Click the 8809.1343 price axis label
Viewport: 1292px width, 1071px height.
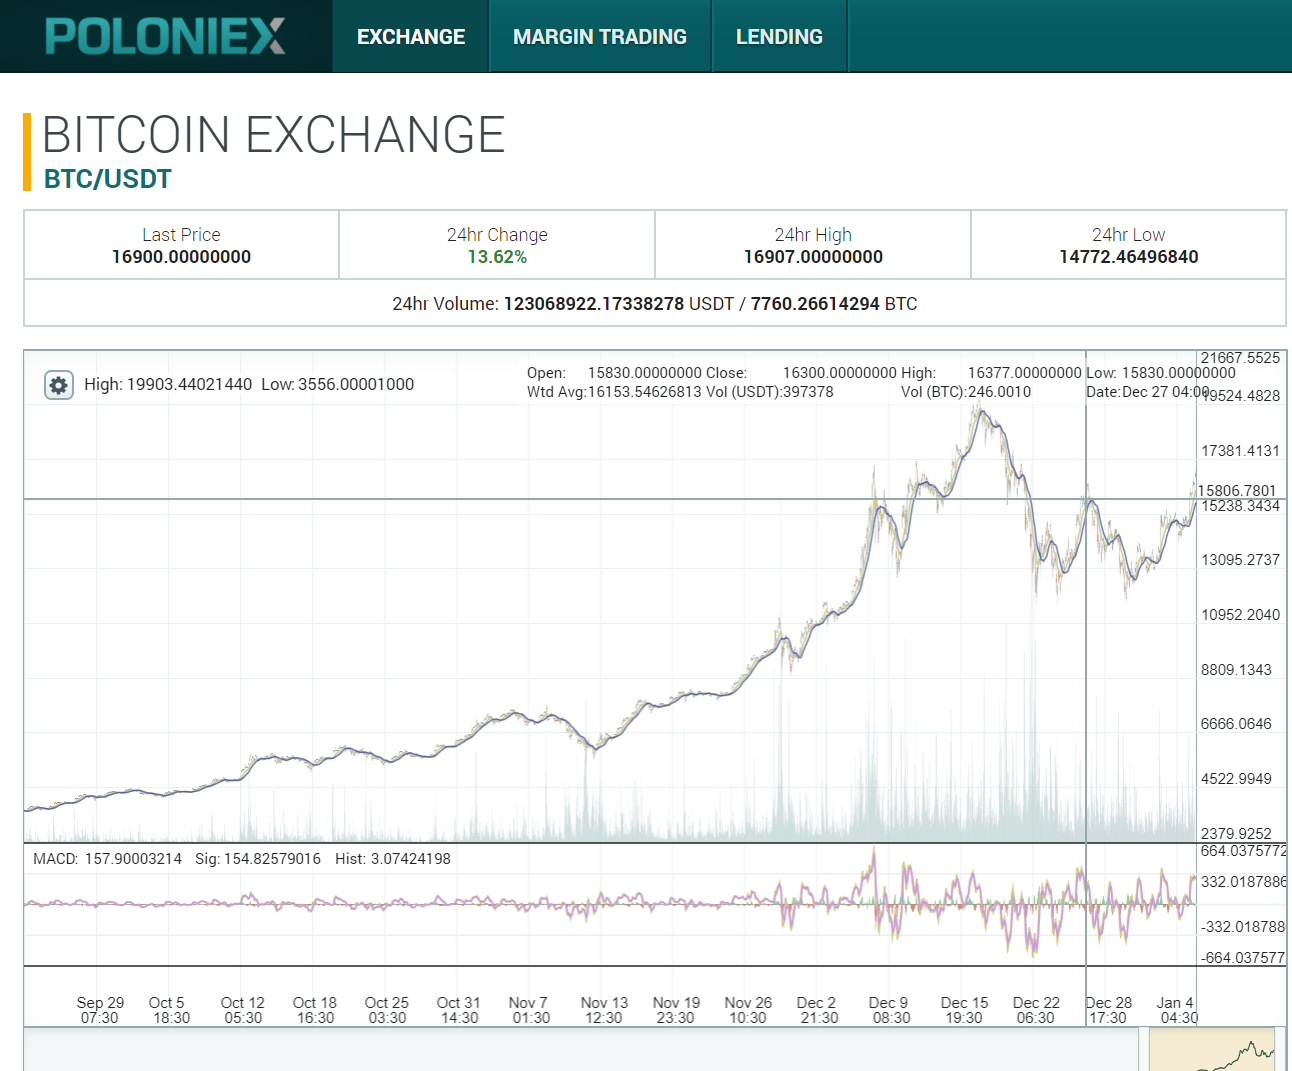(x=1236, y=670)
